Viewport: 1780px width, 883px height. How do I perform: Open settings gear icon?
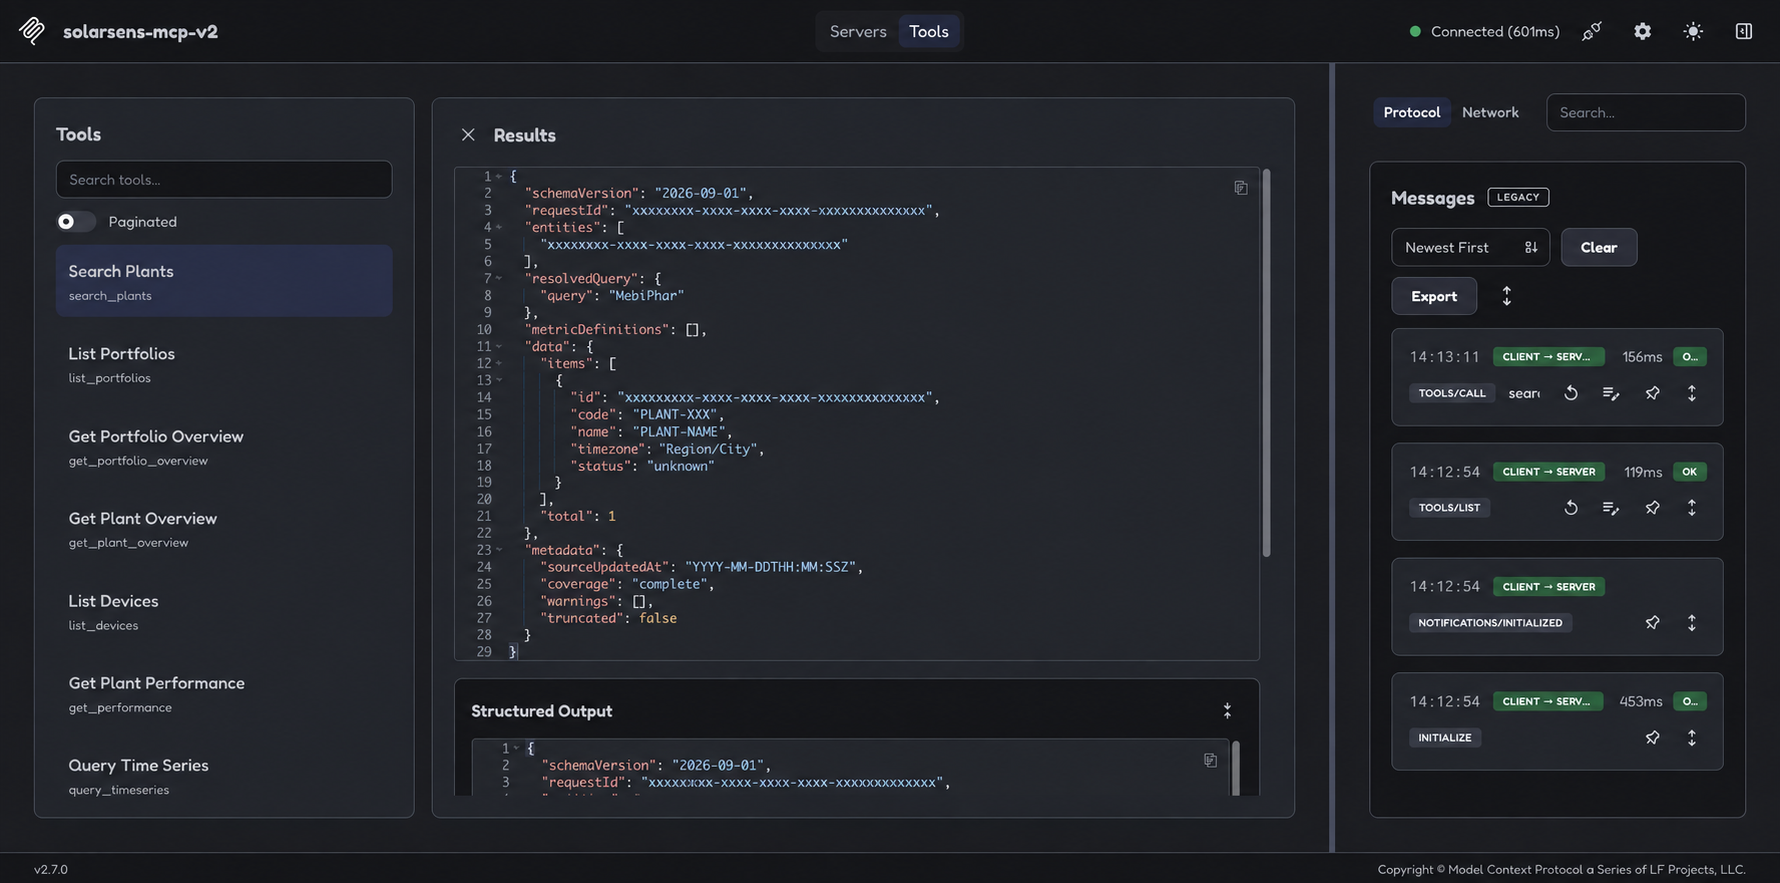pos(1643,31)
